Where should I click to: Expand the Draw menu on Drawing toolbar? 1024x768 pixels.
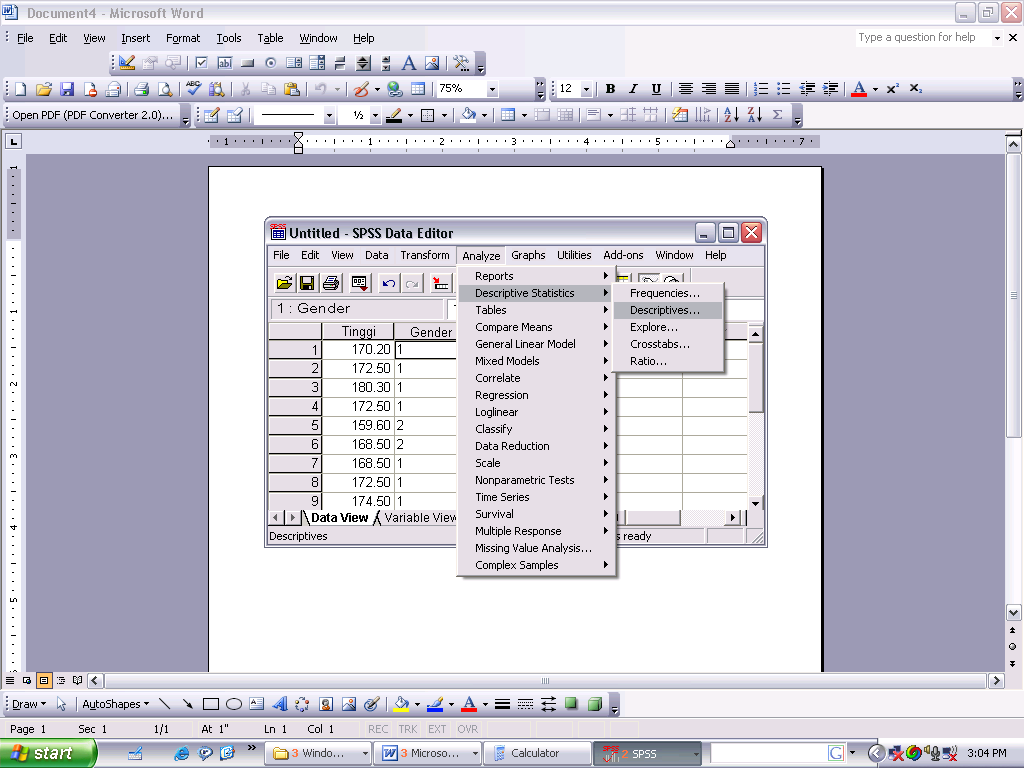(29, 704)
